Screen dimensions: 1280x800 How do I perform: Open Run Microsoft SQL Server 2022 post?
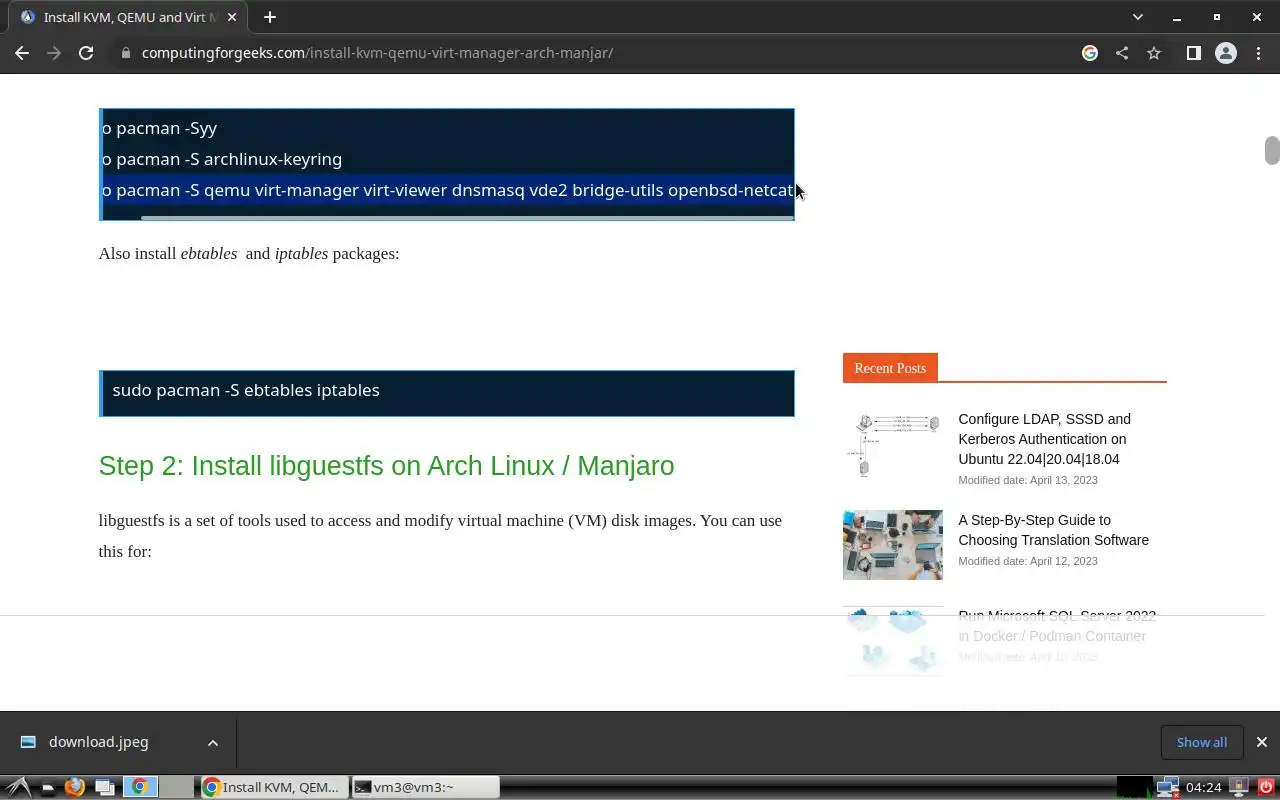pyautogui.click(x=1057, y=626)
